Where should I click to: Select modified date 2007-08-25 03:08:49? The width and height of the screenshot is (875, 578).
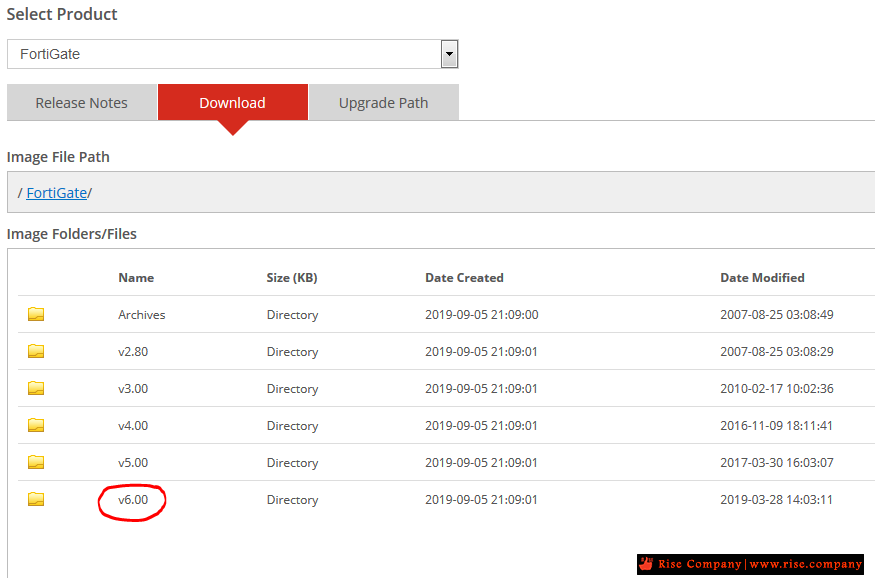click(777, 315)
